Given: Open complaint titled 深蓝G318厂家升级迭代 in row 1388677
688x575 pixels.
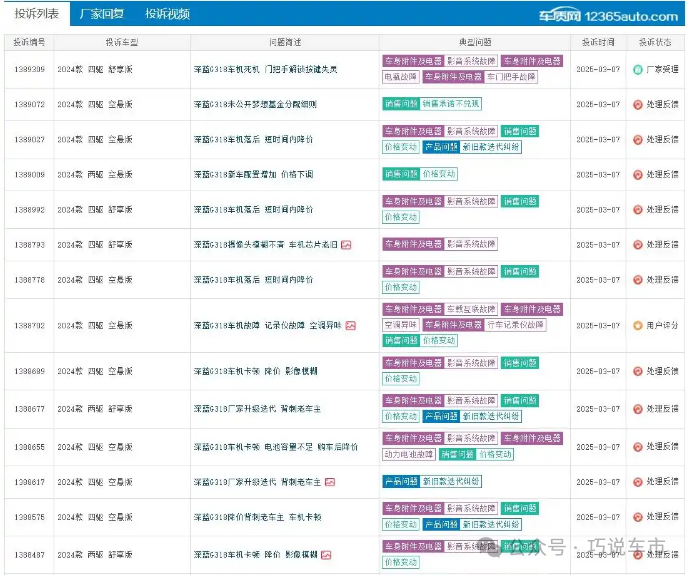Looking at the screenshot, I should click(x=257, y=409).
